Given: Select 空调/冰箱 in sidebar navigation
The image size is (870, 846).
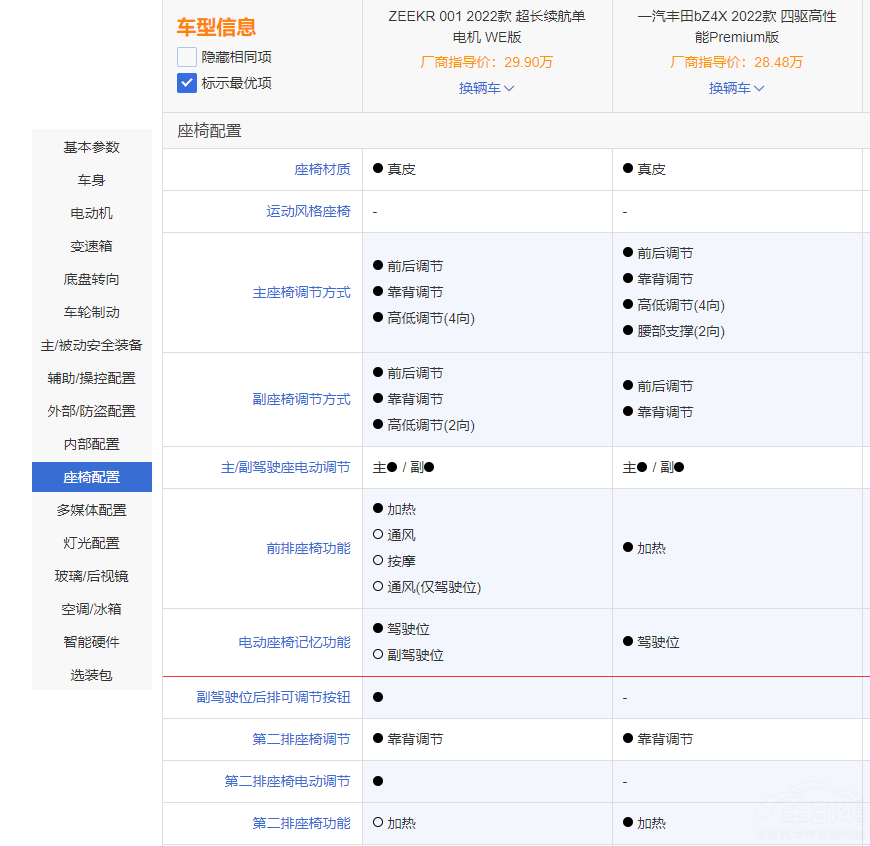Looking at the screenshot, I should [92, 609].
